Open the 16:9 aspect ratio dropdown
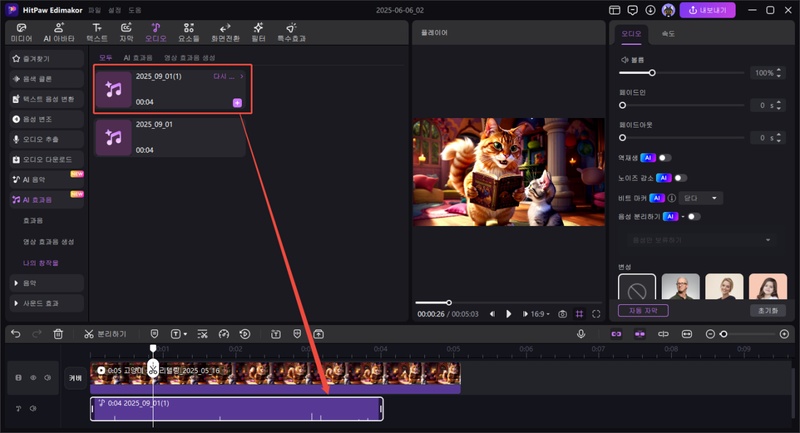This screenshot has height=433, width=800. [540, 314]
